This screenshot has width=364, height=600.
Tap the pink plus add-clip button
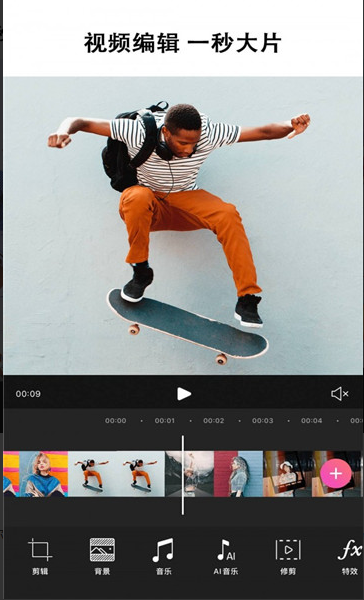point(336,474)
